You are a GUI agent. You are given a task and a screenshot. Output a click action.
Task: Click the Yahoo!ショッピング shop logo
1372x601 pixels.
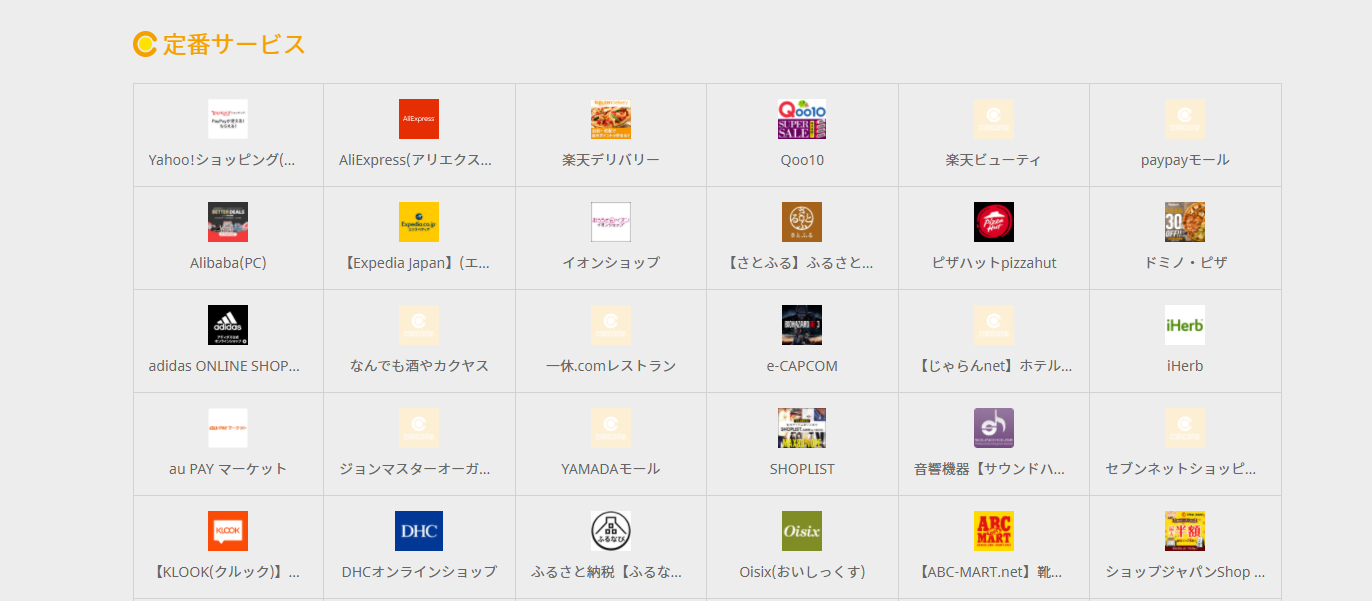click(228, 119)
